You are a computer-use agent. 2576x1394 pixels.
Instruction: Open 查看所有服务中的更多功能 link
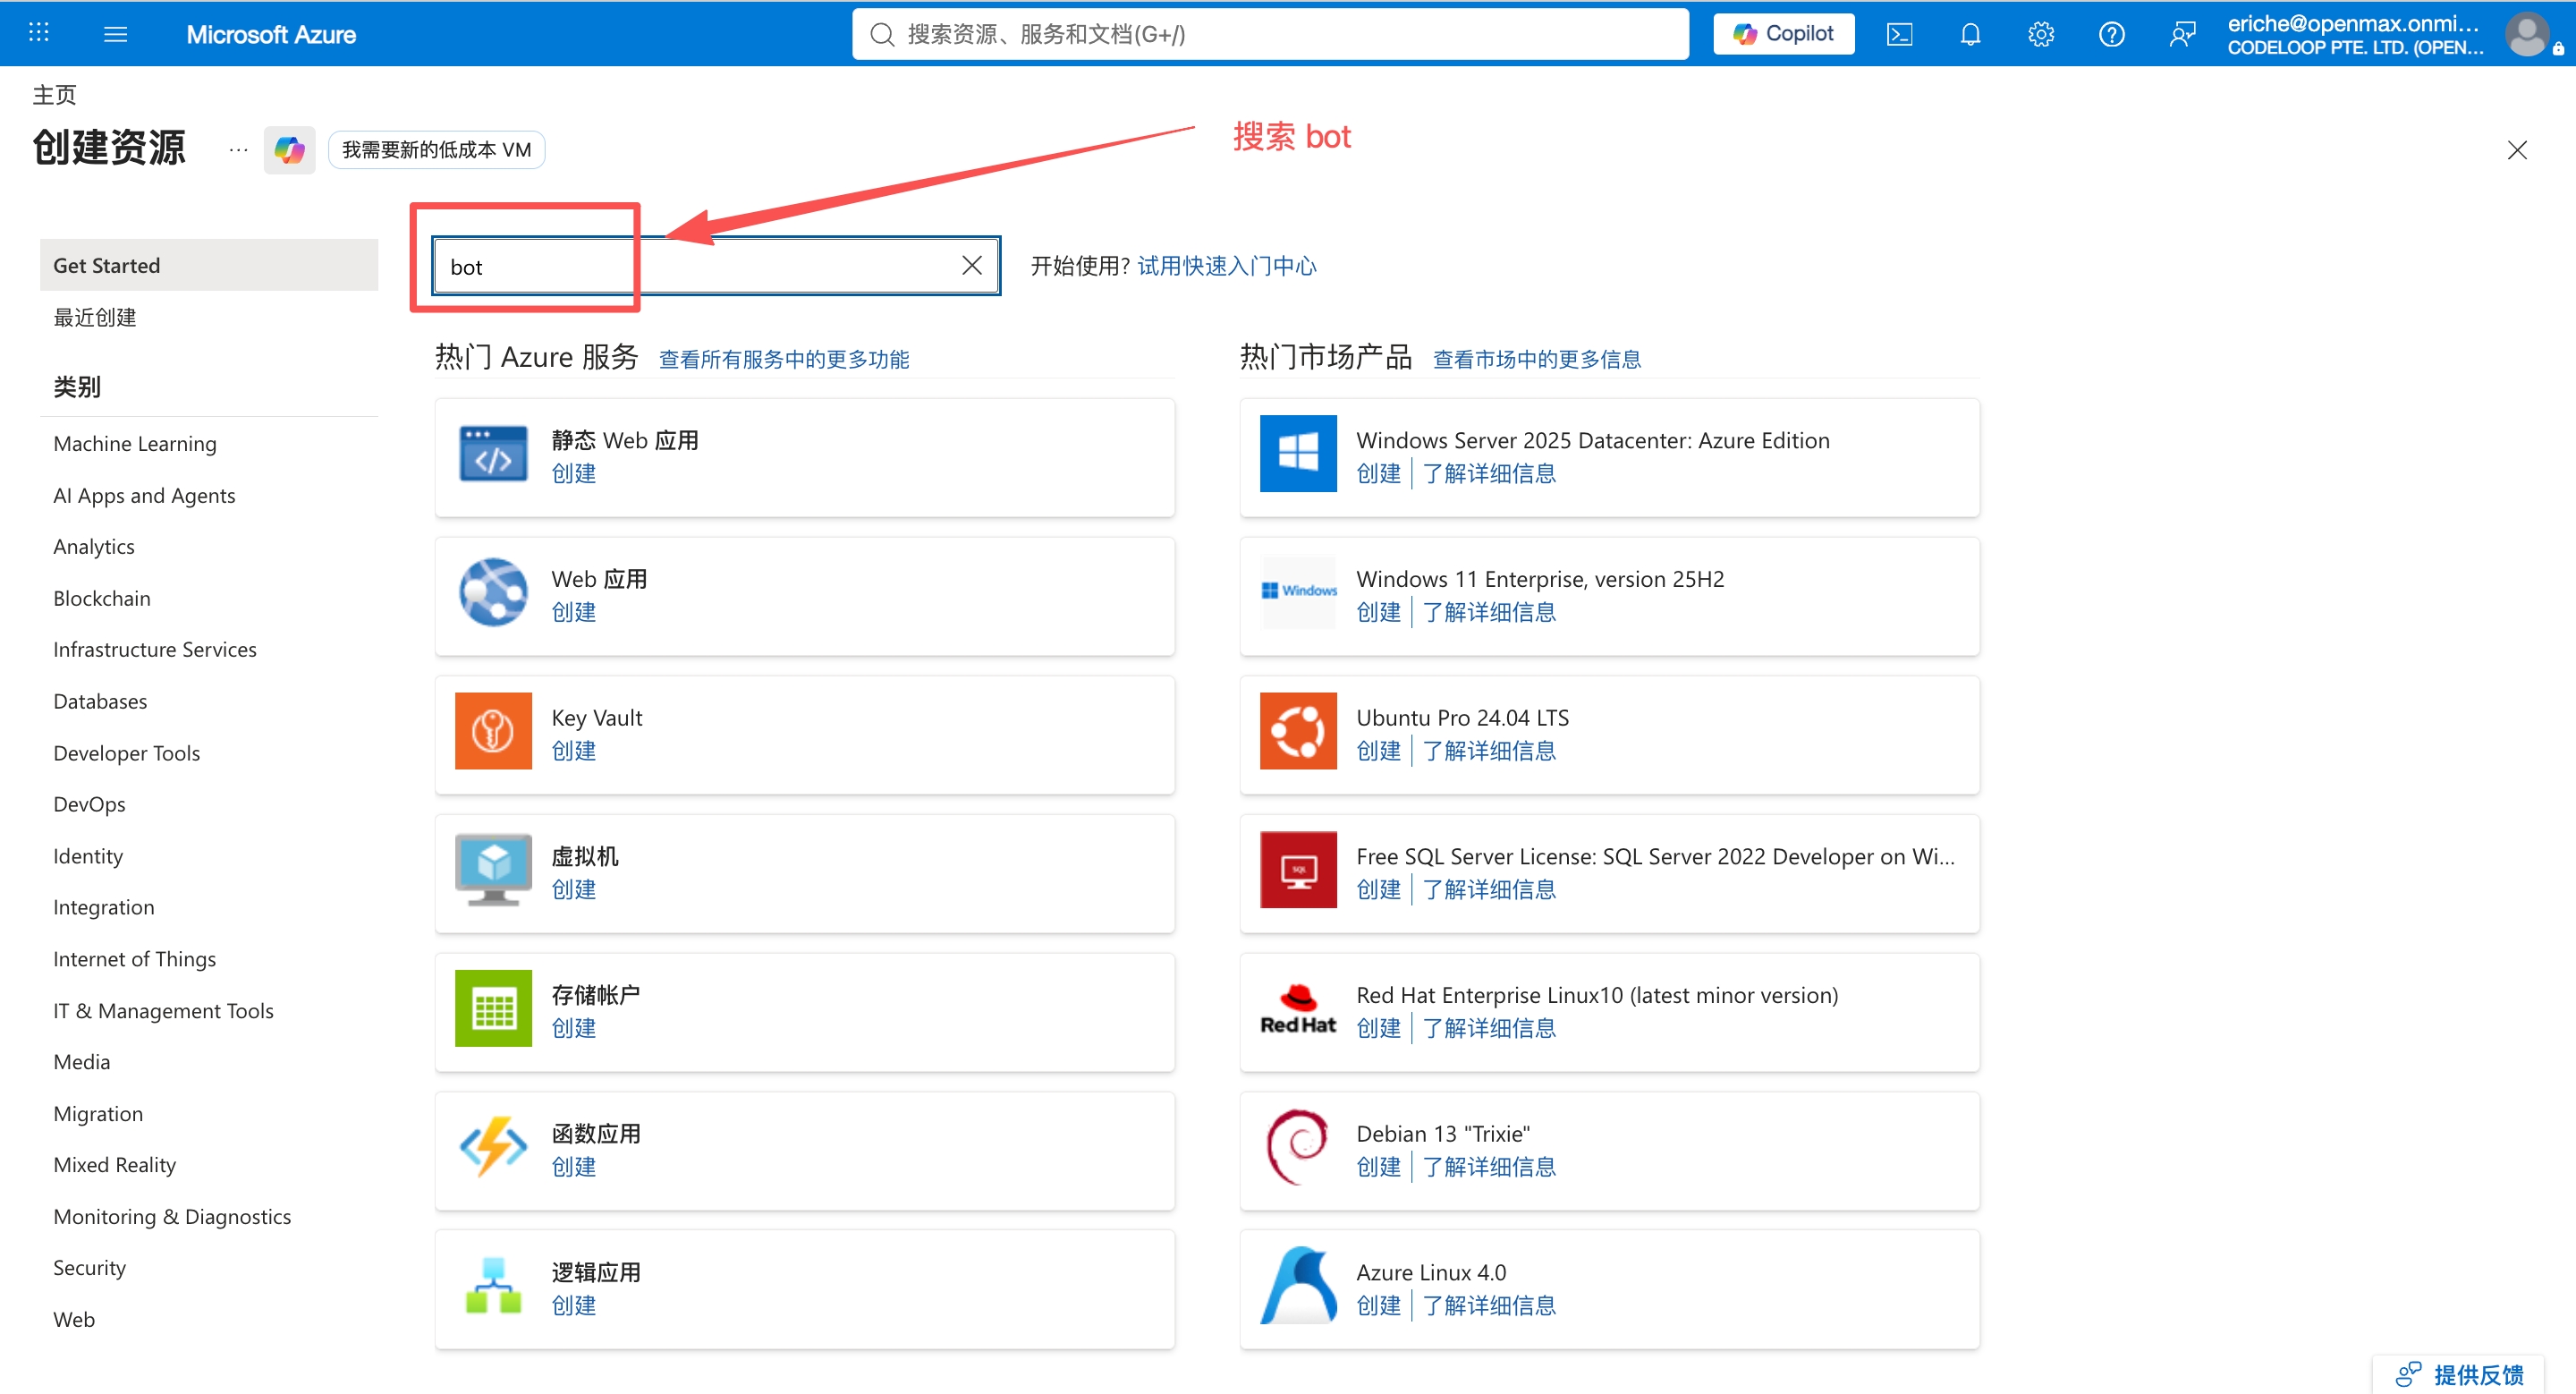tap(784, 359)
